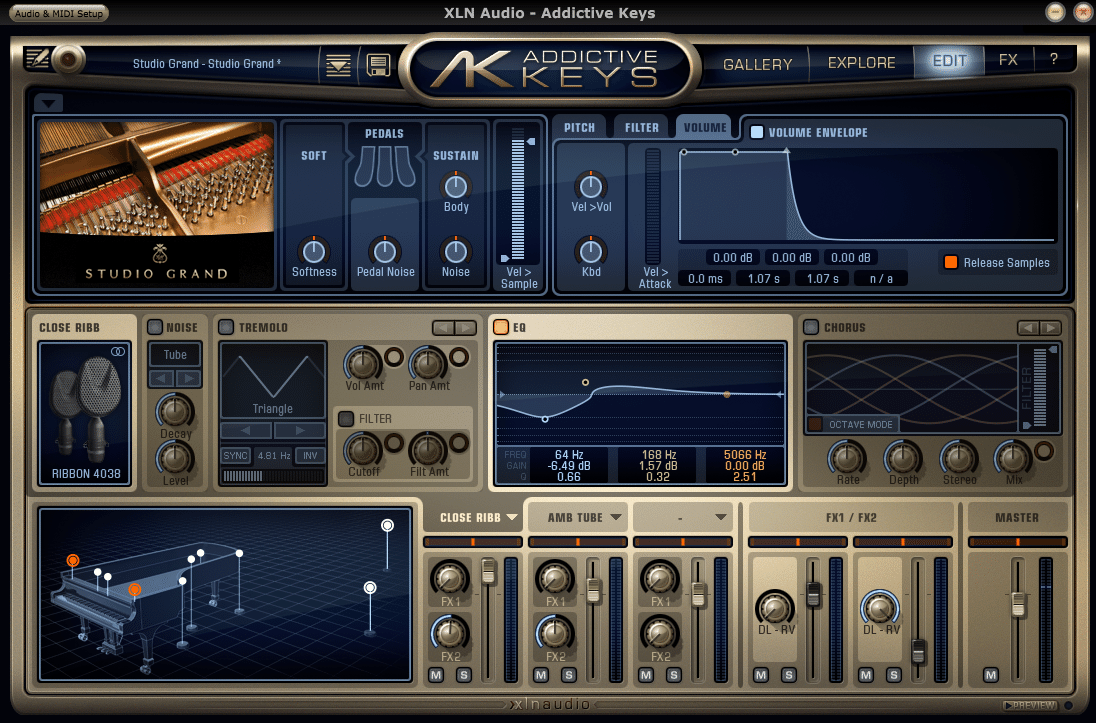Click the RIBBON 4038 microphone selector
The image size is (1096, 723).
pyautogui.click(x=85, y=414)
